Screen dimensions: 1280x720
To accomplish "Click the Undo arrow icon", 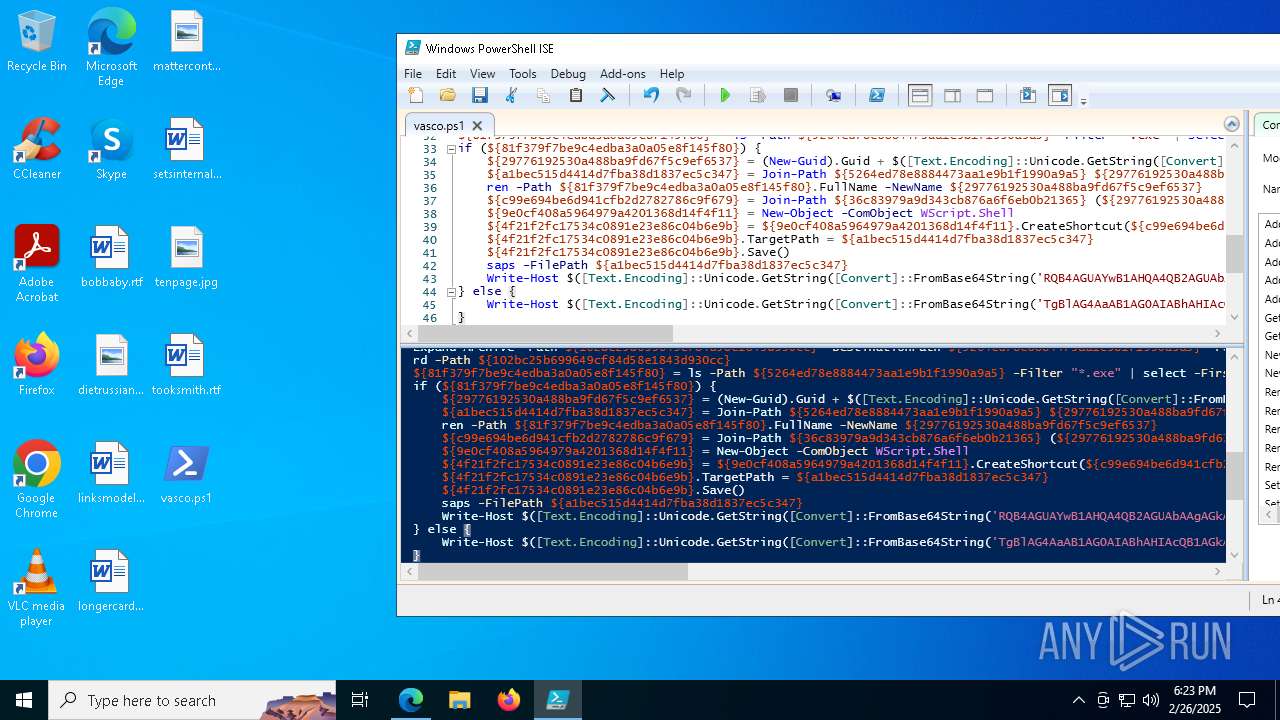I will click(651, 96).
